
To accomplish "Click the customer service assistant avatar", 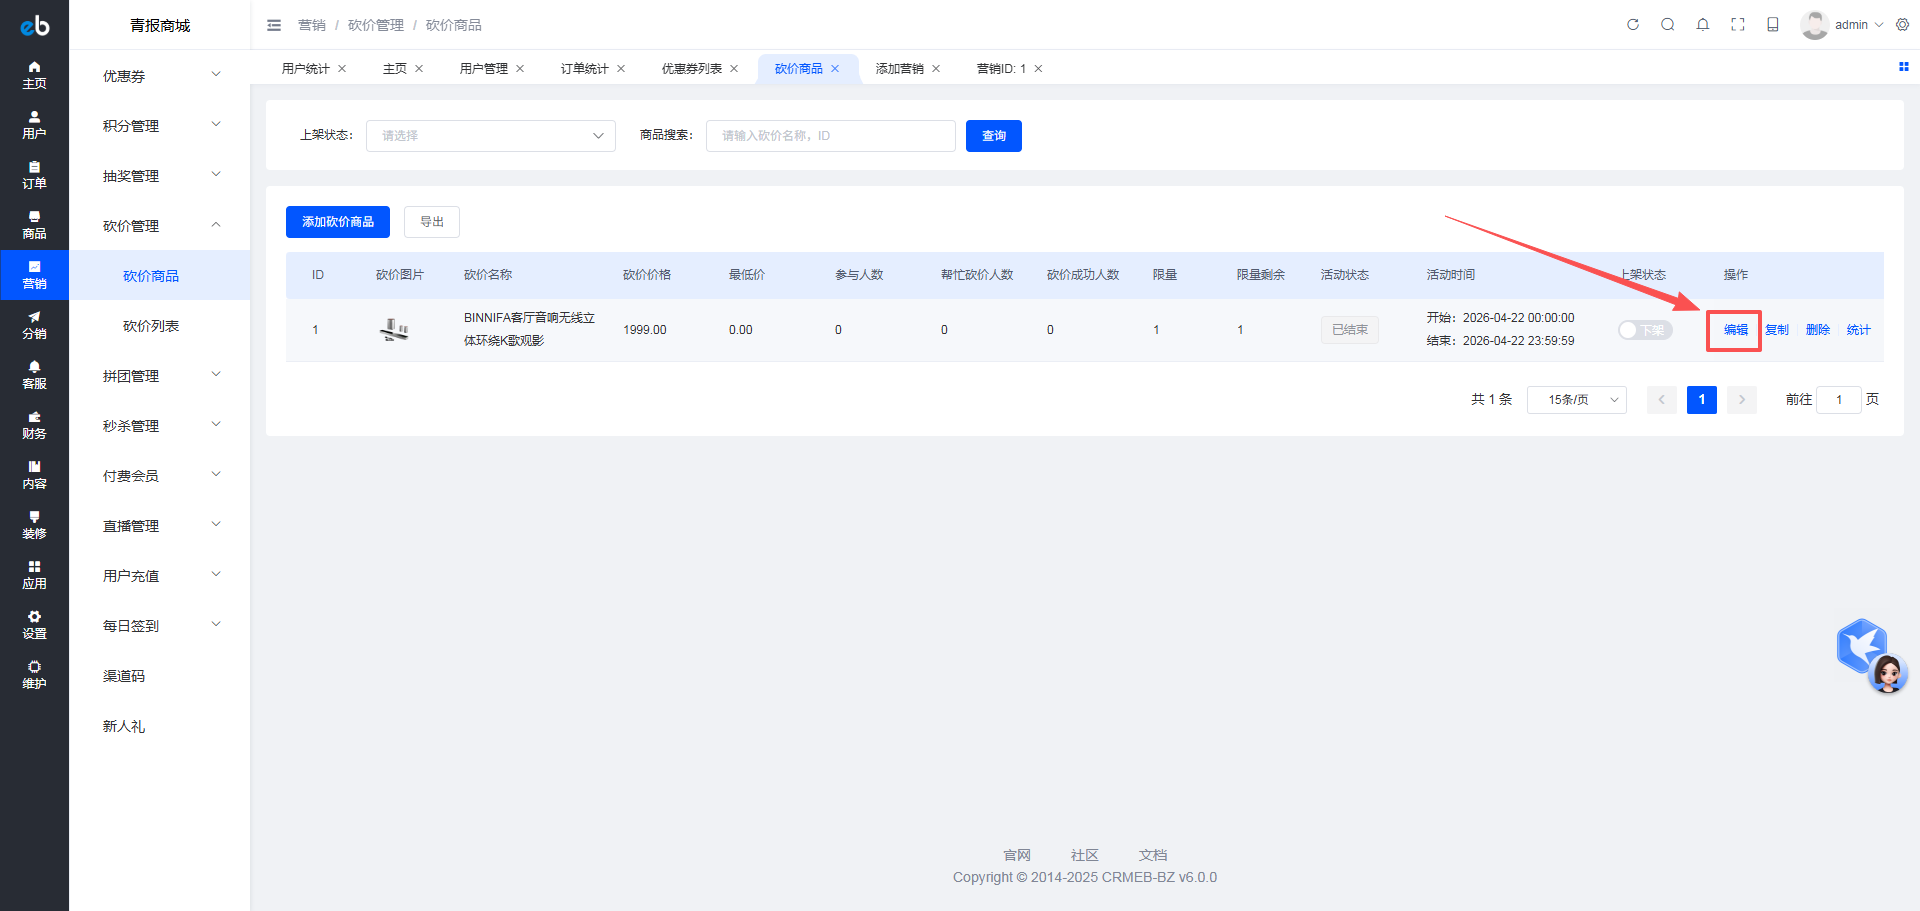I will click(x=1887, y=674).
